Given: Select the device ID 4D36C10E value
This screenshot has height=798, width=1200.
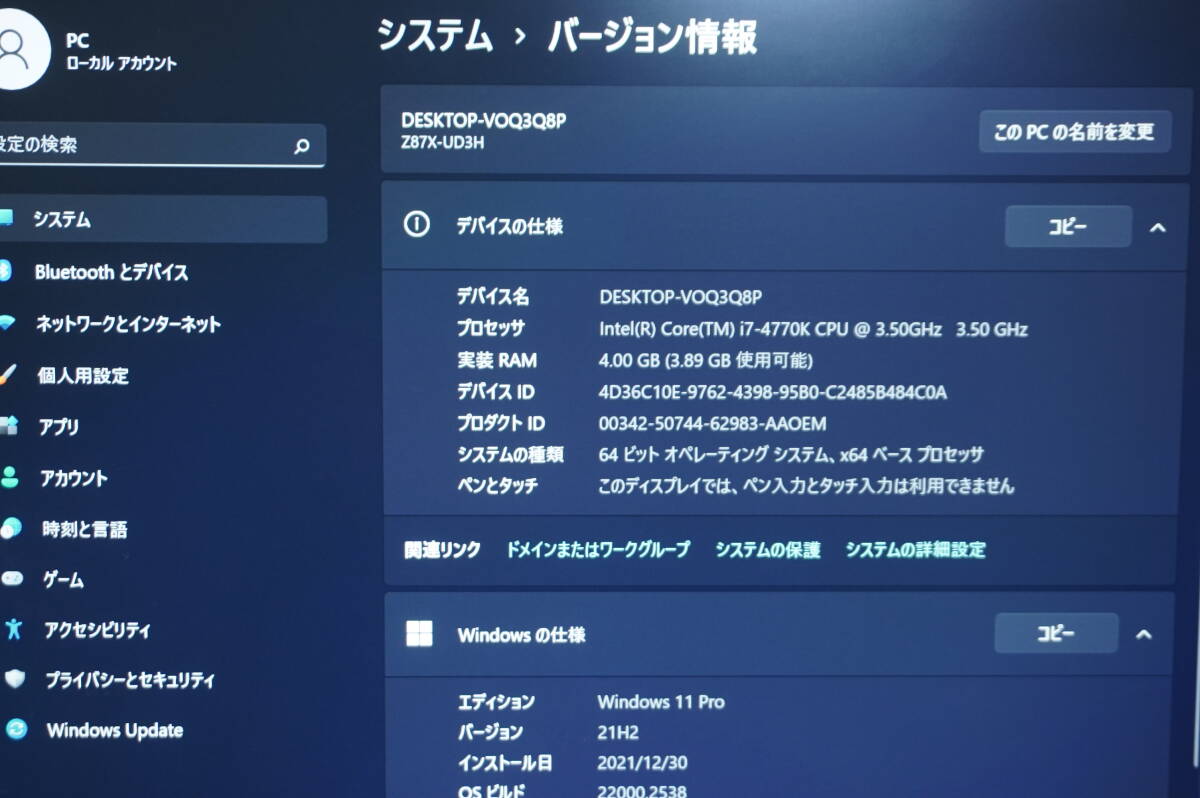Looking at the screenshot, I should [773, 392].
